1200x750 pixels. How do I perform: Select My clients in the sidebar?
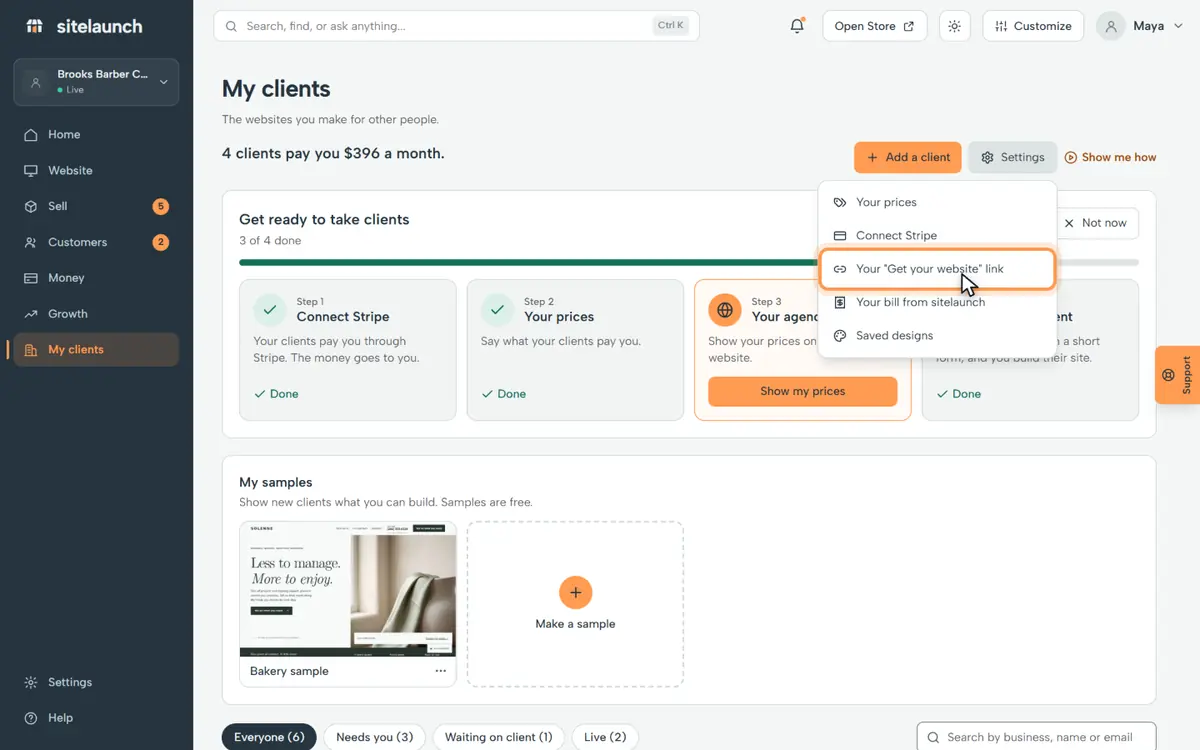coord(96,350)
